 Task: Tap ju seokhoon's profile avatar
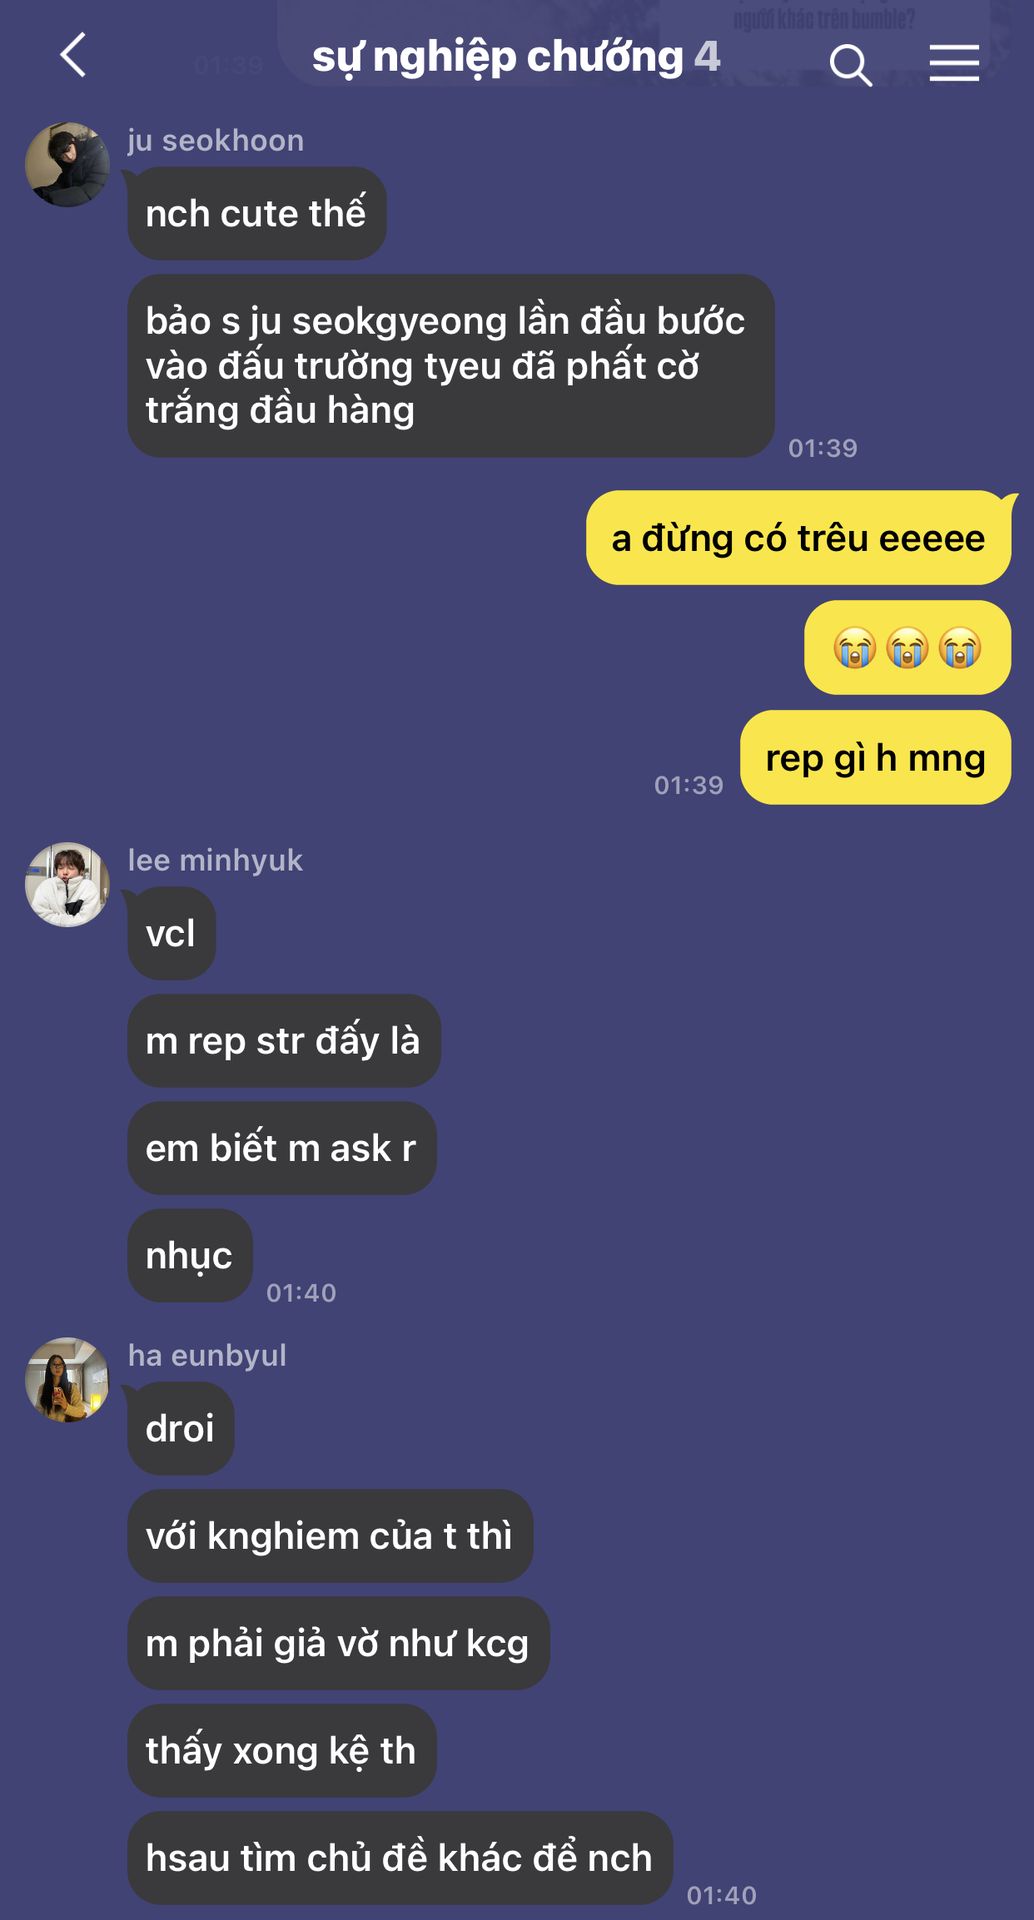pyautogui.click(x=67, y=165)
